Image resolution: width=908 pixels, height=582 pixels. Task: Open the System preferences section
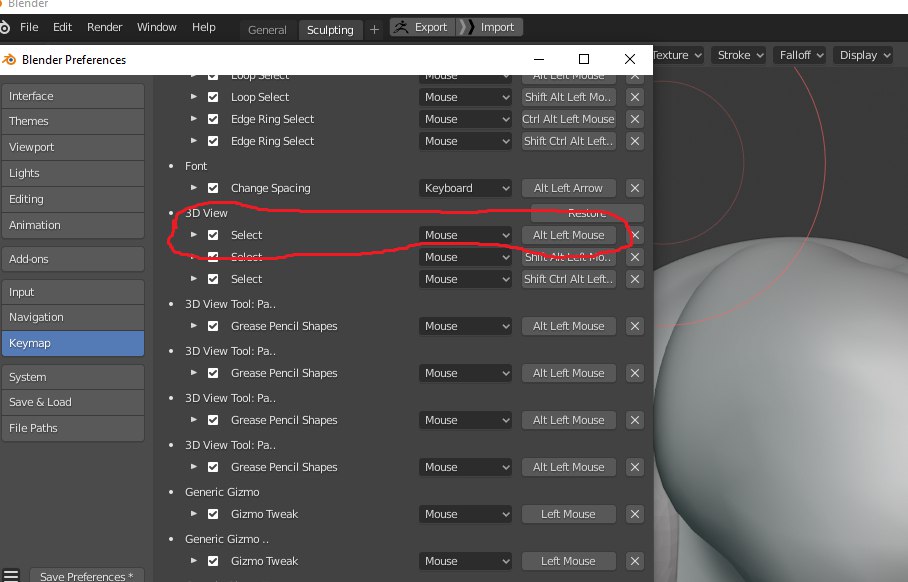73,377
